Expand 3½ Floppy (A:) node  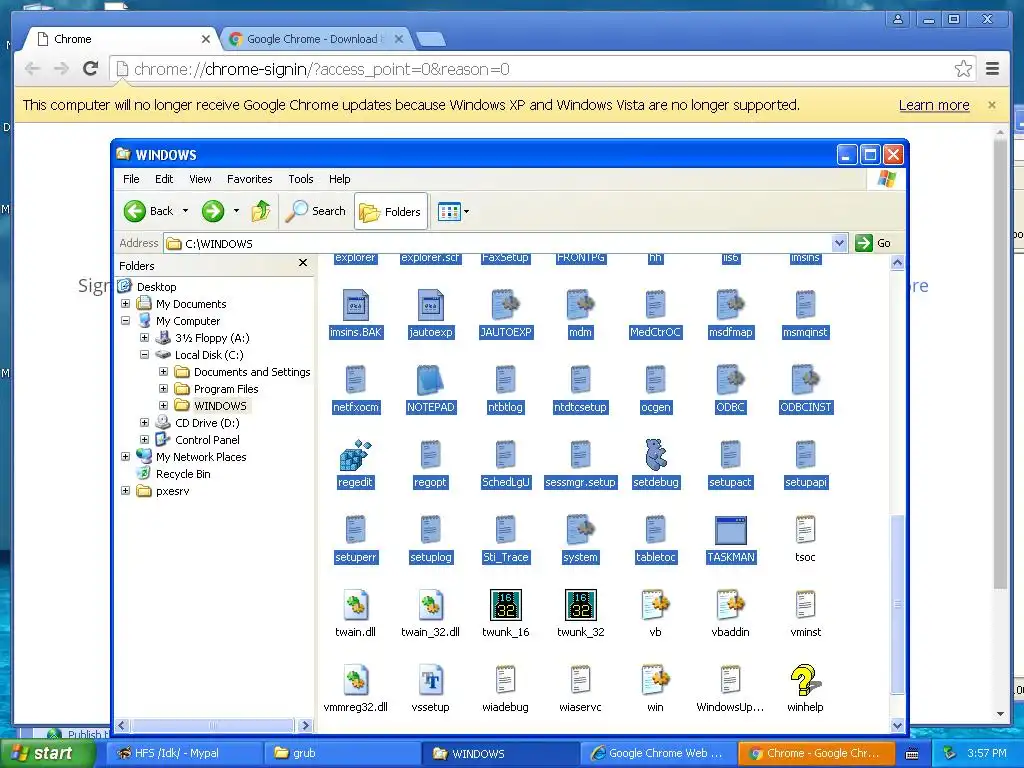pos(144,338)
